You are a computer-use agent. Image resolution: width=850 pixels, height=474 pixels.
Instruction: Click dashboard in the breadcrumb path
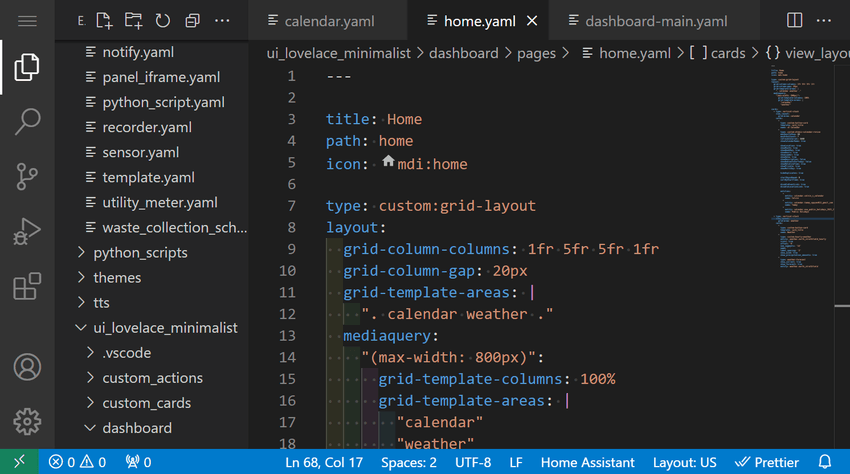coord(463,53)
